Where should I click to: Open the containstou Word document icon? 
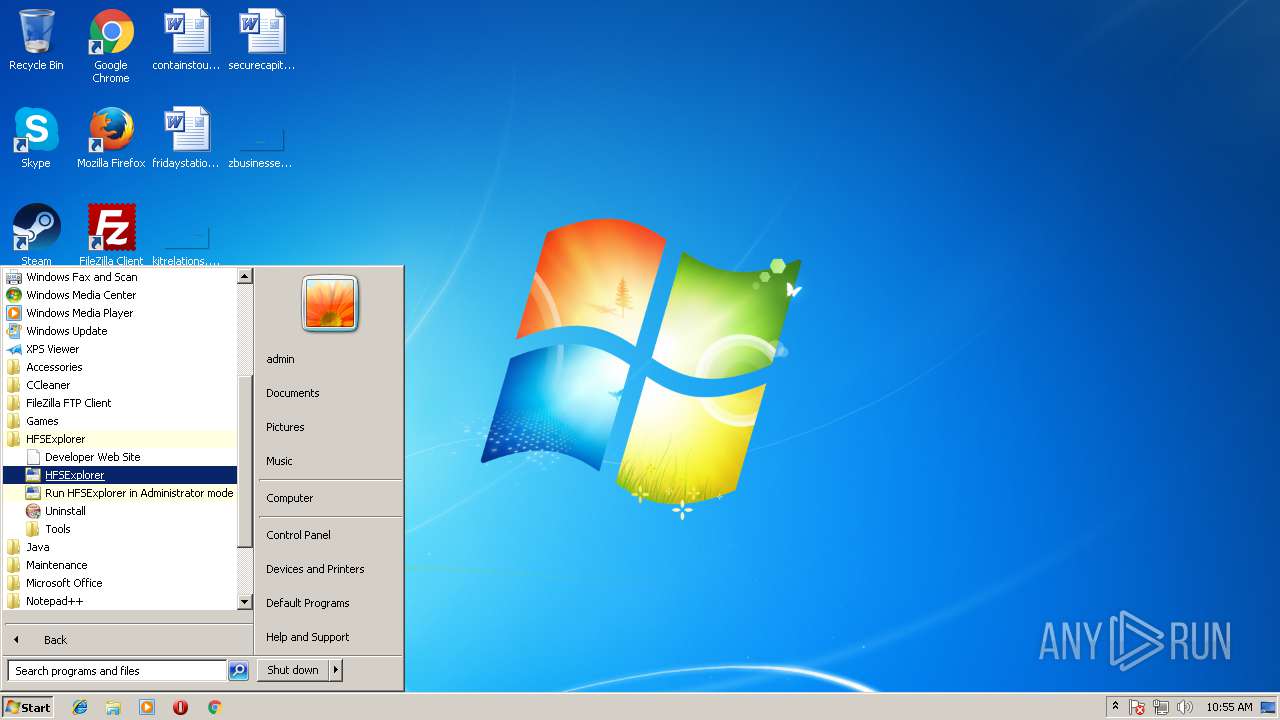(186, 40)
